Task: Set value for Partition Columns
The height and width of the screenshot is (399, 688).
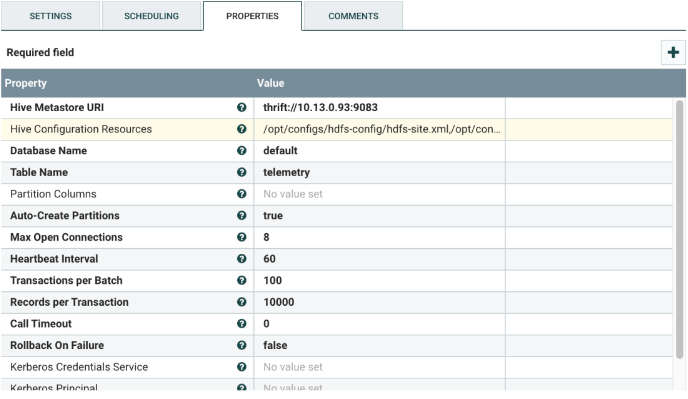Action: [380, 194]
